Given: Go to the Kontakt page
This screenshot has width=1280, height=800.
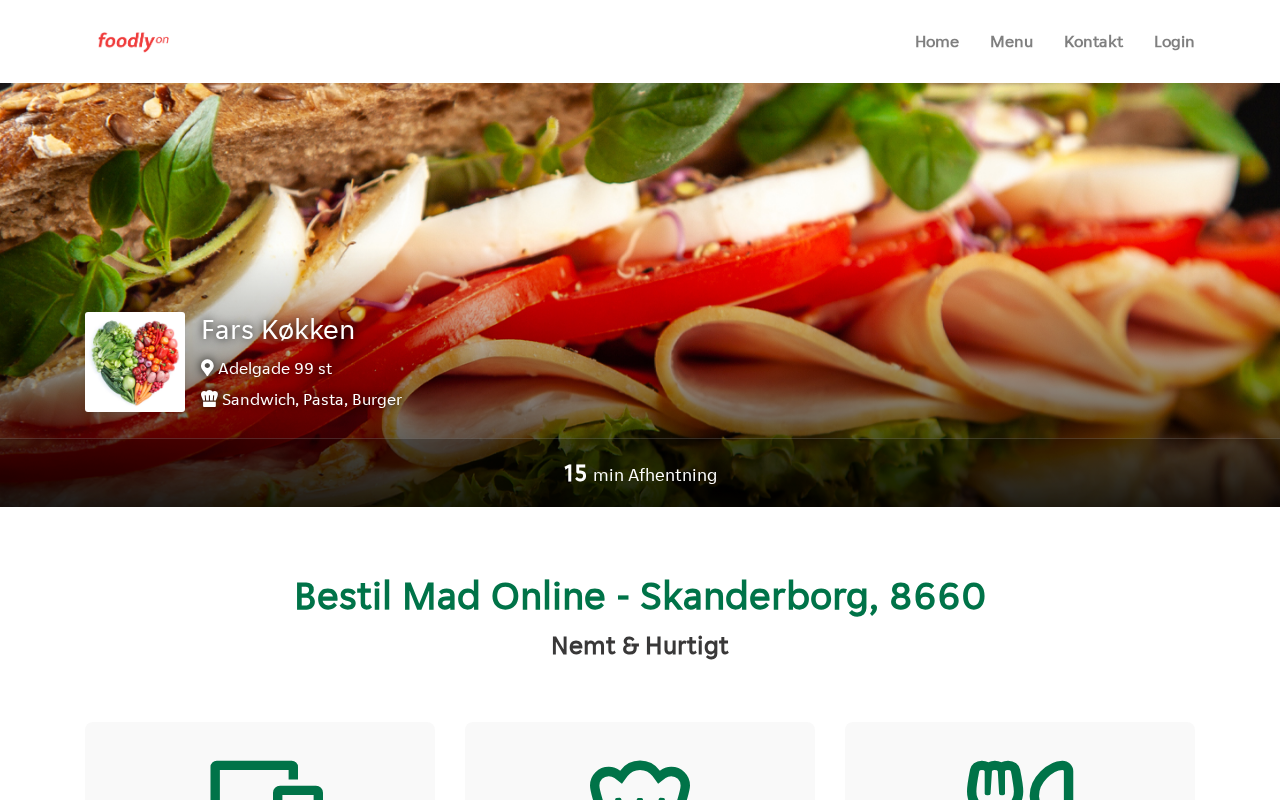Looking at the screenshot, I should click(x=1093, y=41).
